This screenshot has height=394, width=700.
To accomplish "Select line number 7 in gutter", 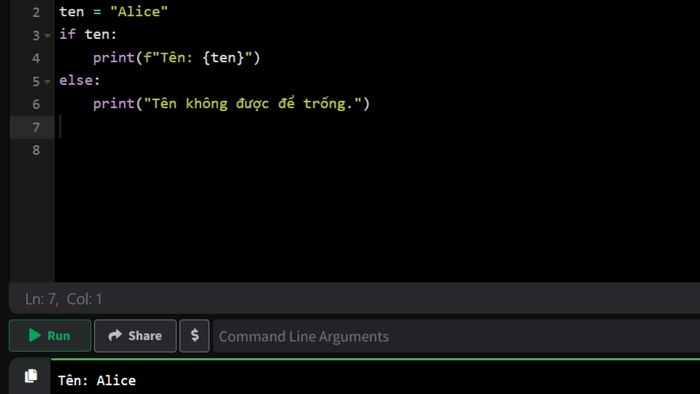I will pyautogui.click(x=36, y=128).
